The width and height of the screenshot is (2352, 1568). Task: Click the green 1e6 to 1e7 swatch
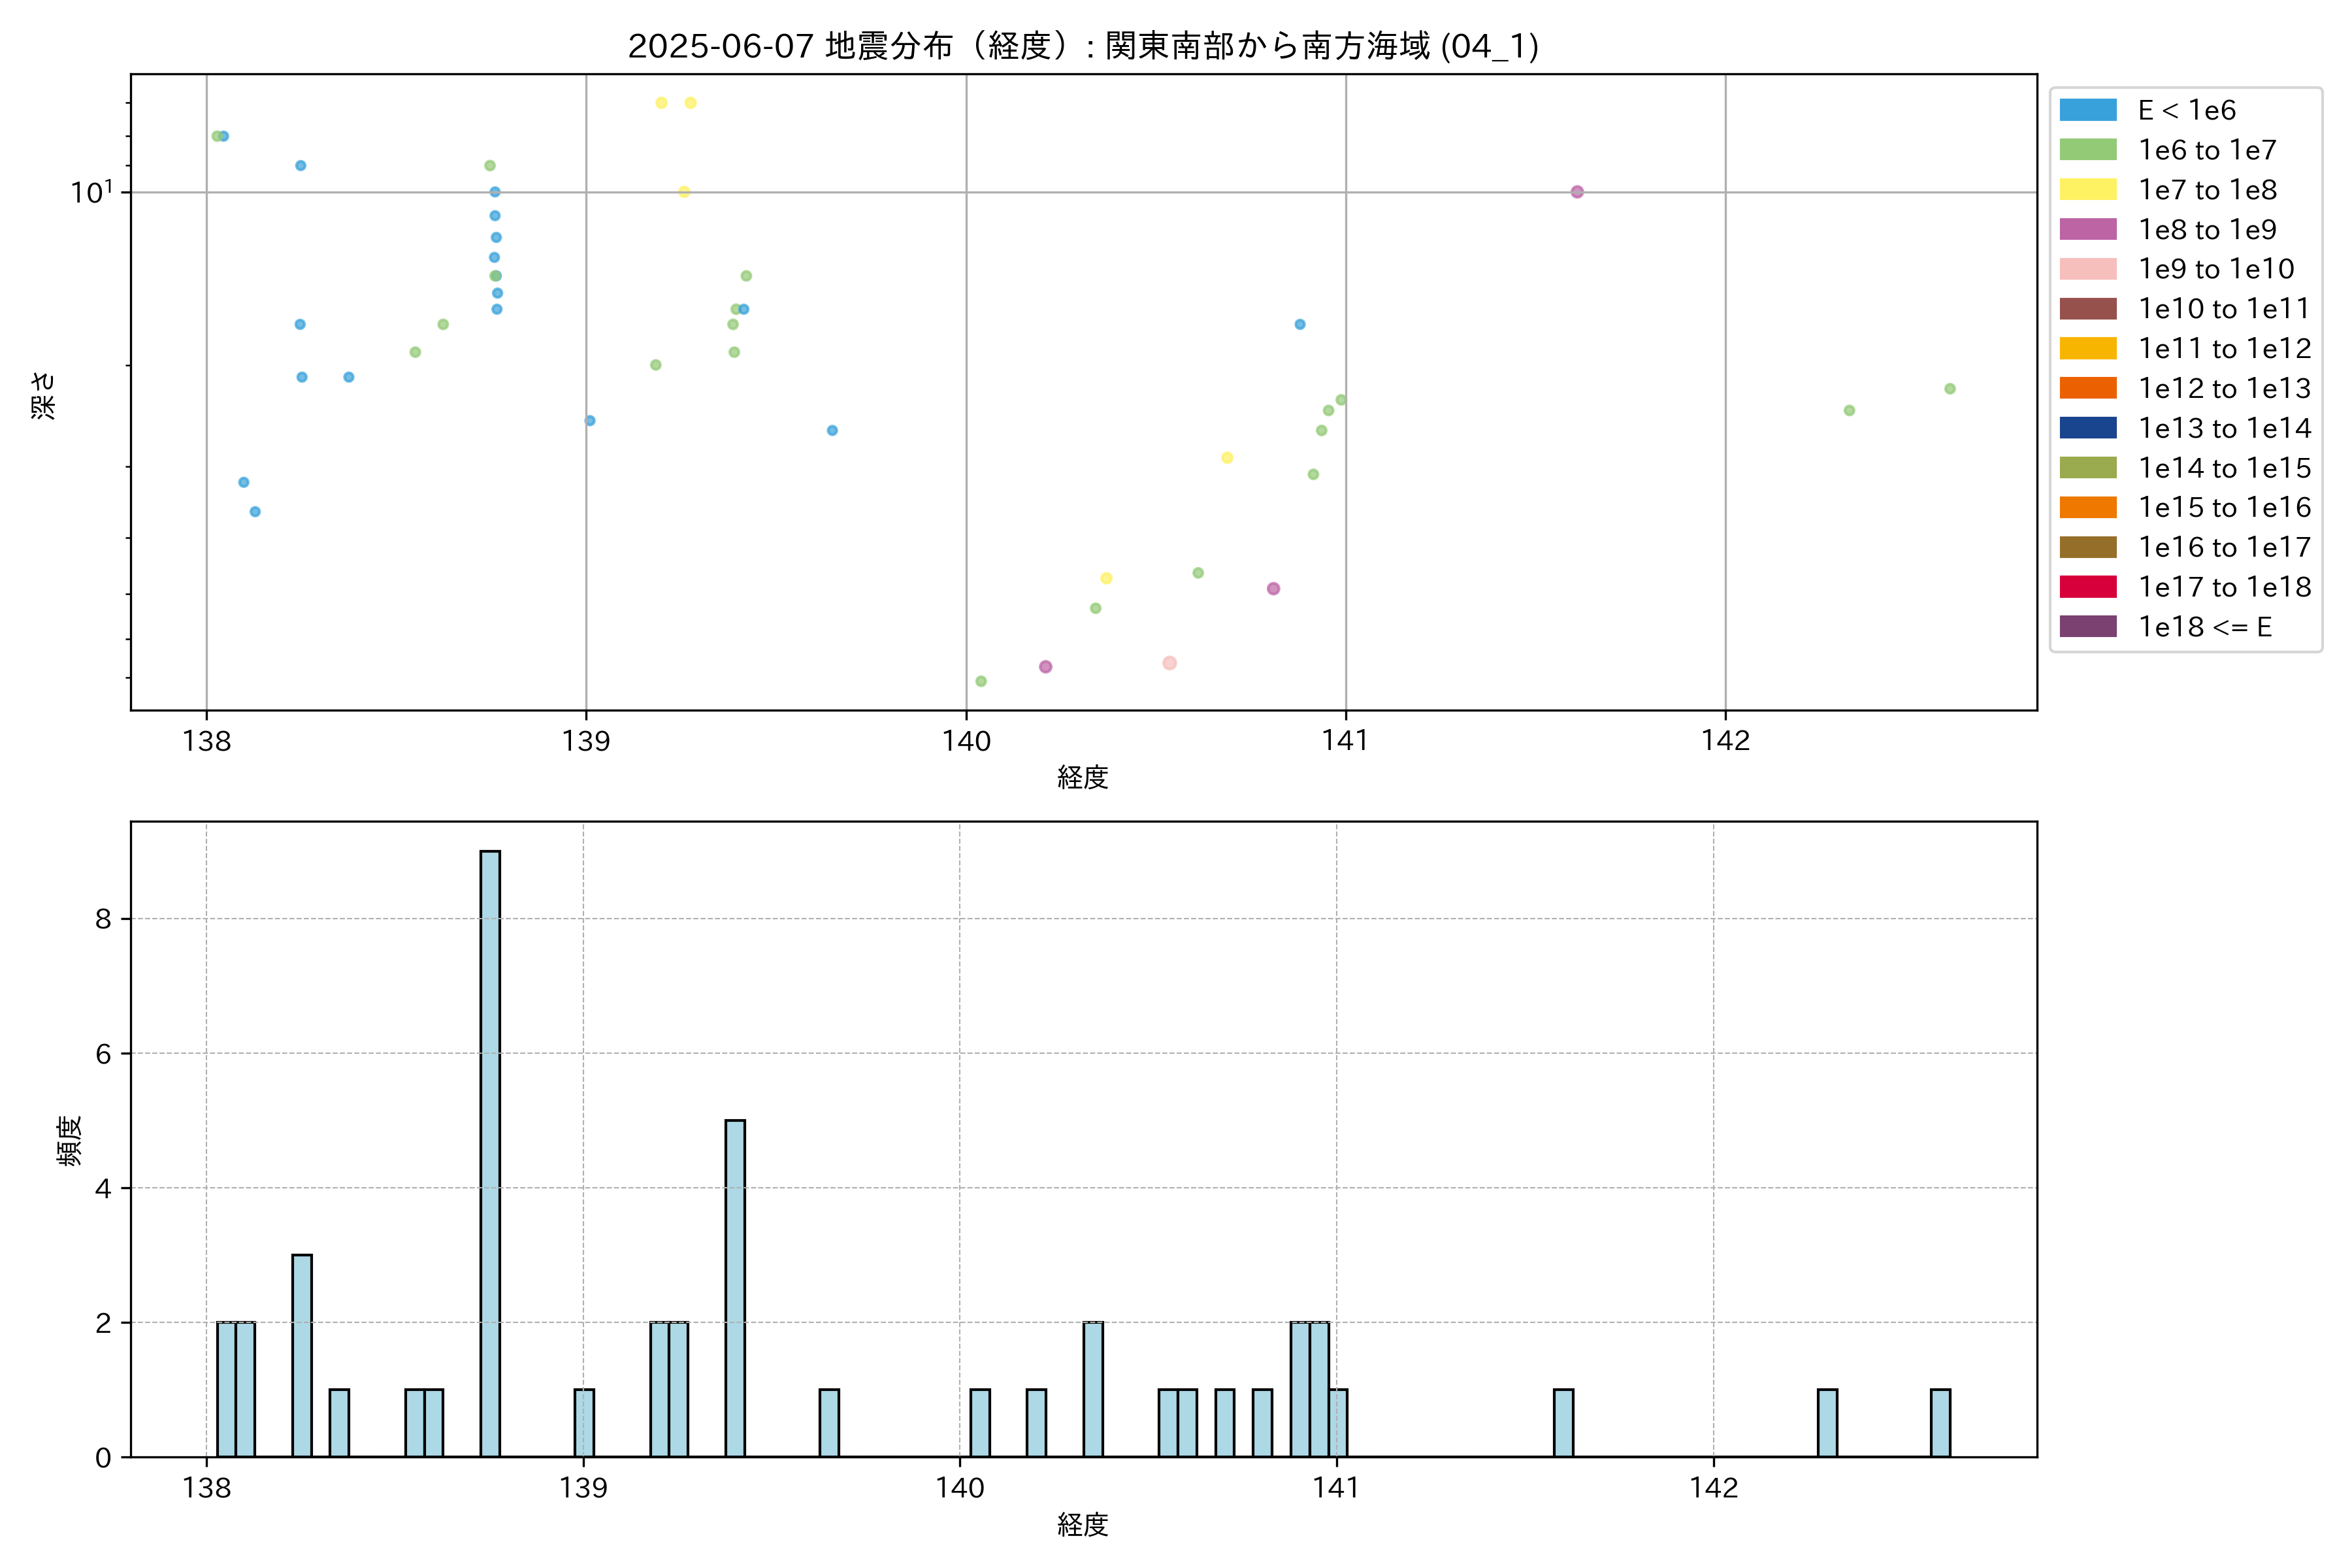(x=2087, y=150)
